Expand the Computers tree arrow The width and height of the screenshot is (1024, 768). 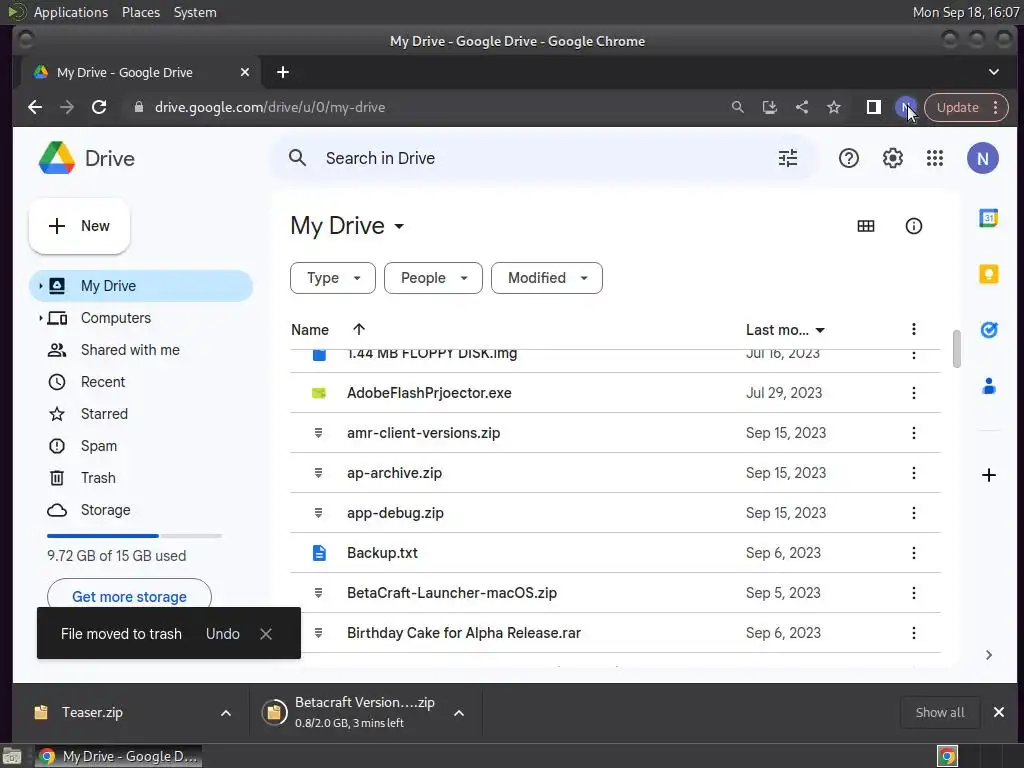(41, 318)
